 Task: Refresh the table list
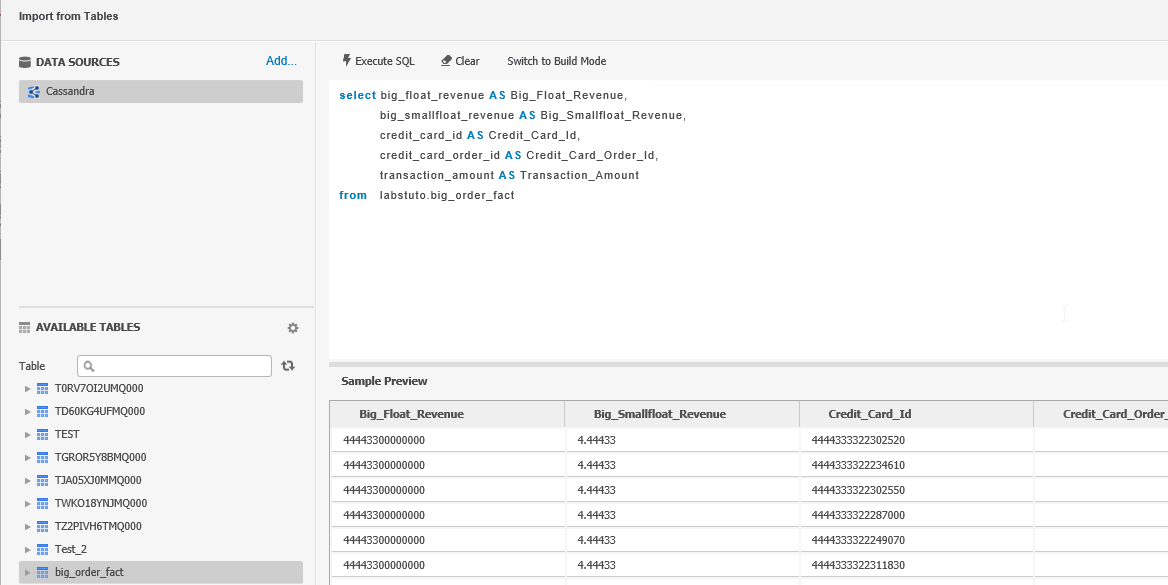point(288,366)
